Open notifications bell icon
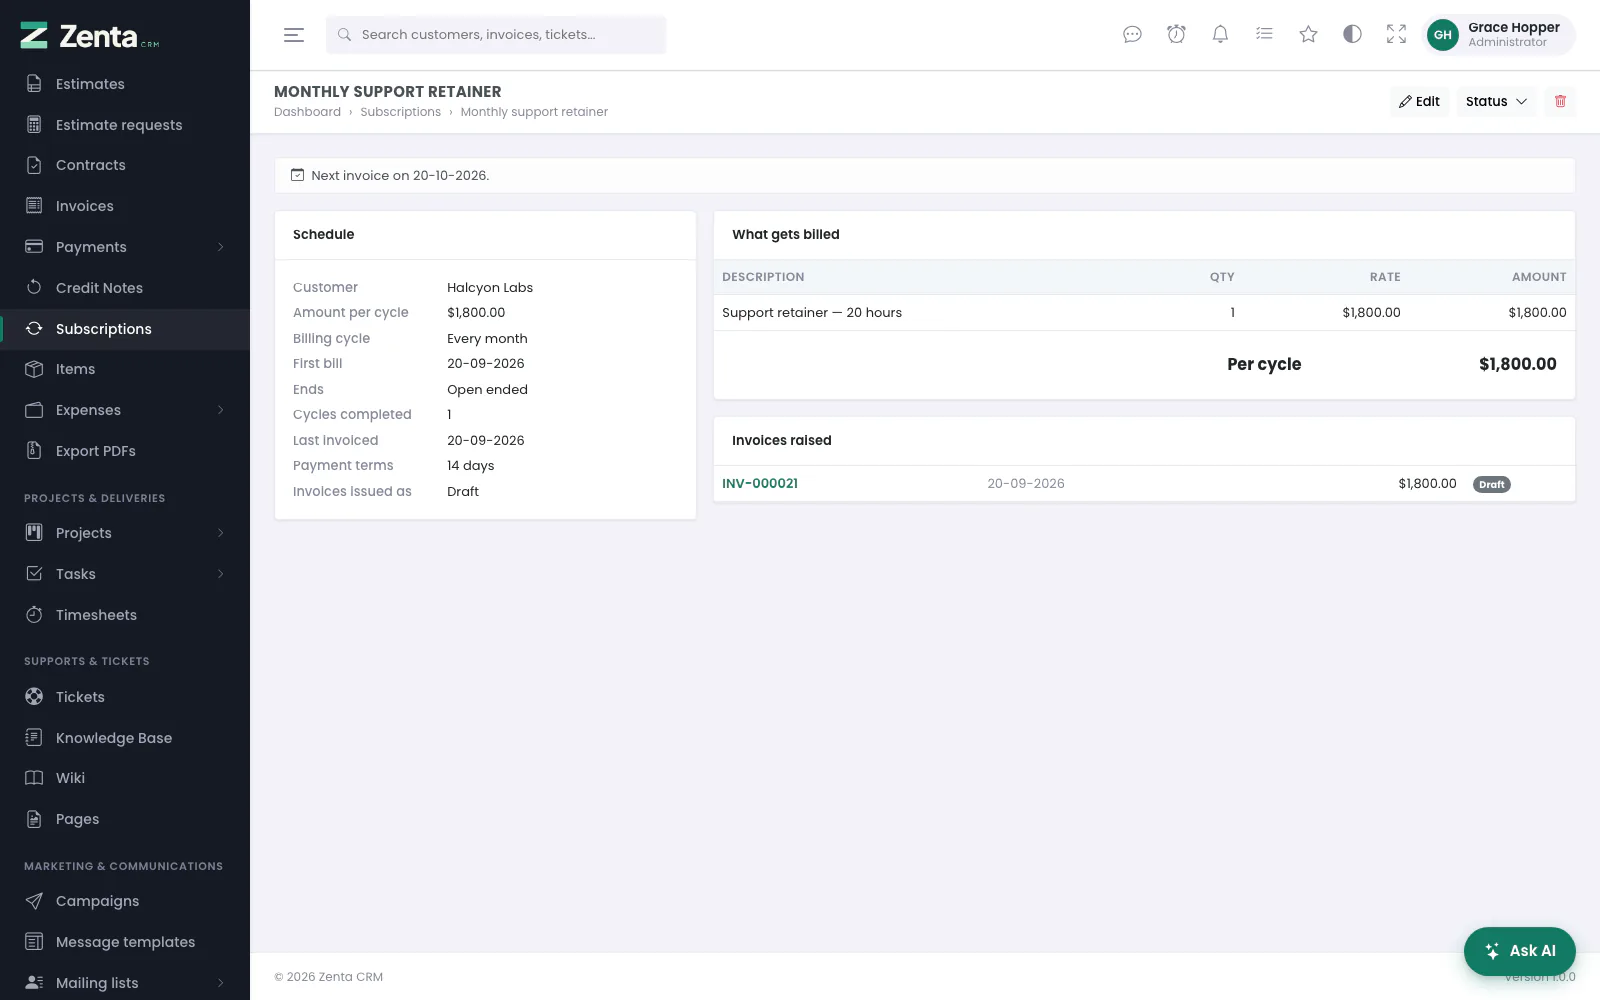1600x1000 pixels. coord(1220,35)
